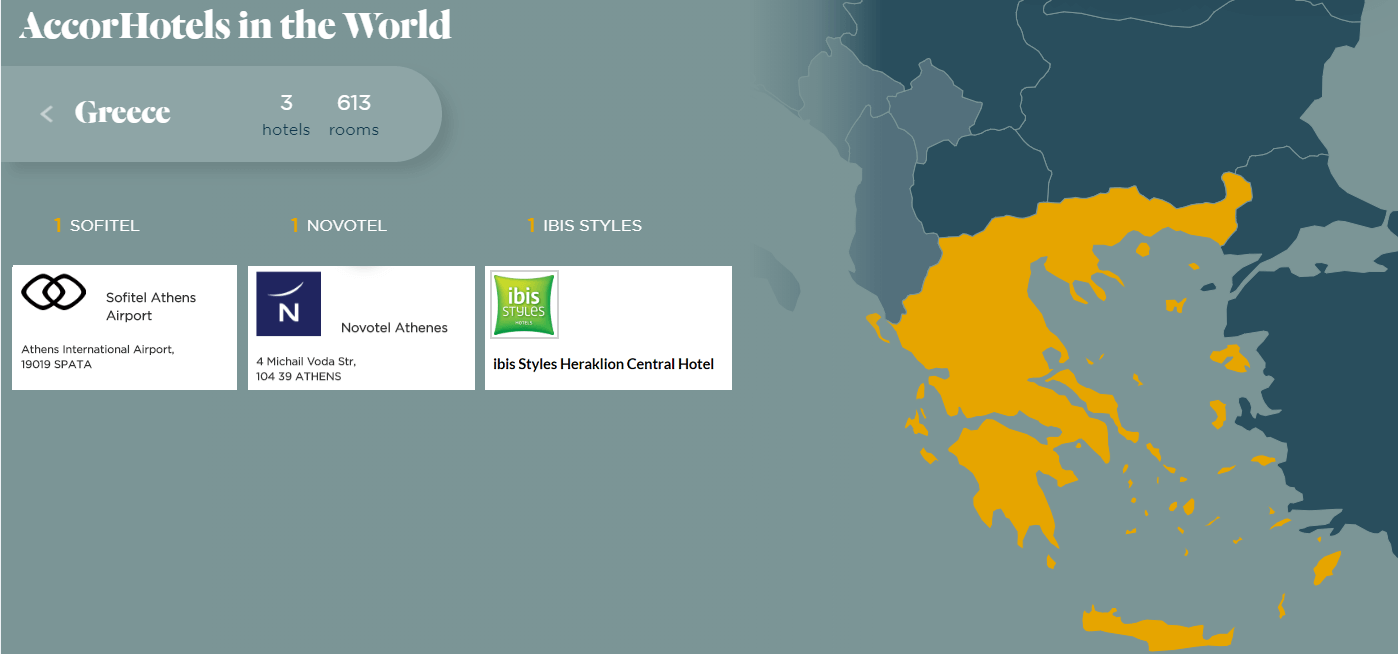Click the Sofitel address in Spata
Viewport: 1398px width, 654px height.
pyautogui.click(x=98, y=357)
